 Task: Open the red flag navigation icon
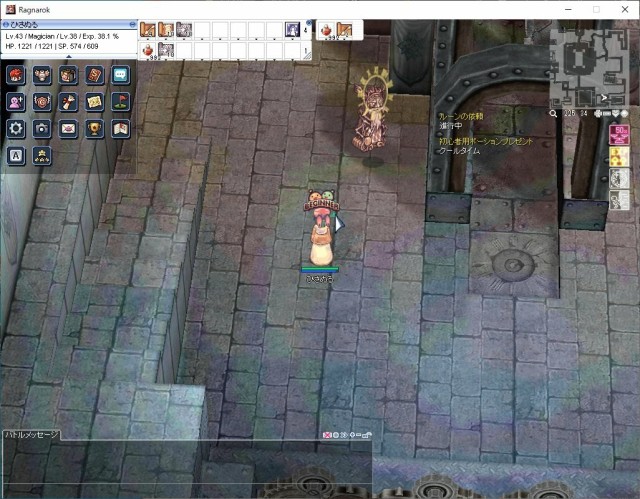pos(121,102)
